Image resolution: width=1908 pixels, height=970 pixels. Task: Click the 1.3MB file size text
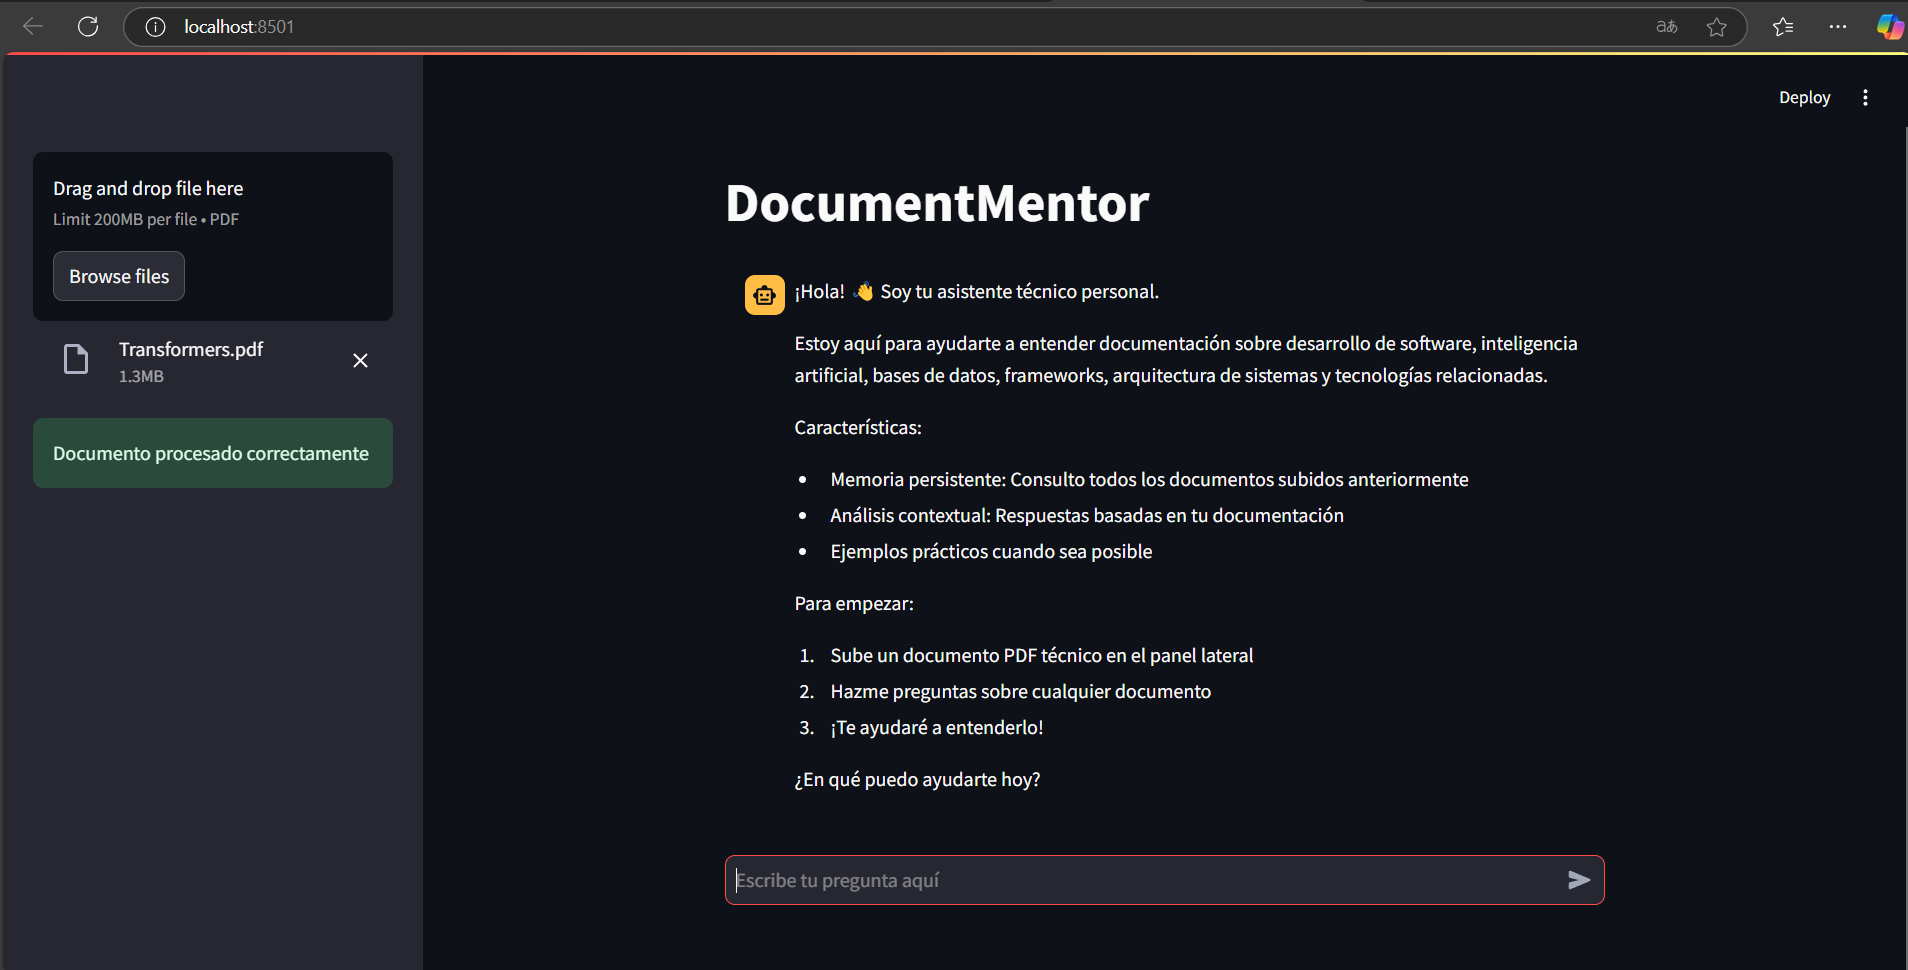click(141, 376)
